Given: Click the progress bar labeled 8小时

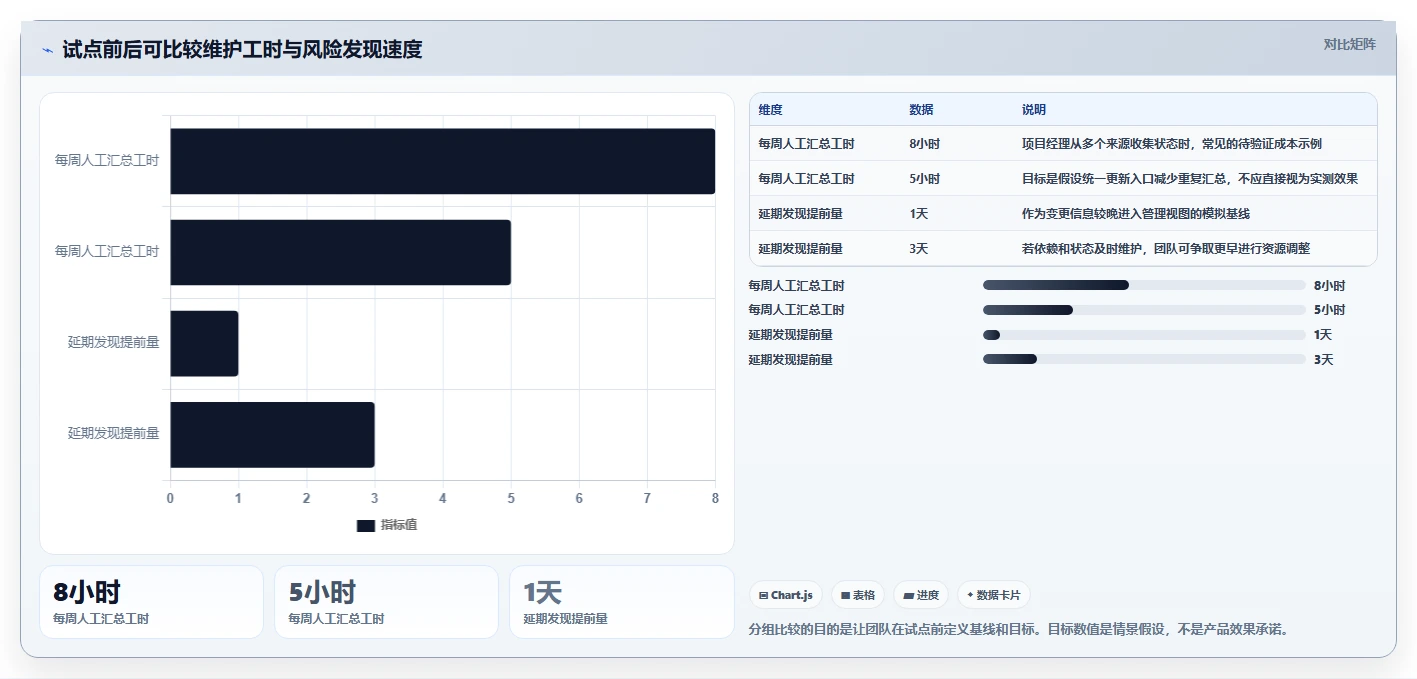Looking at the screenshot, I should [1144, 285].
